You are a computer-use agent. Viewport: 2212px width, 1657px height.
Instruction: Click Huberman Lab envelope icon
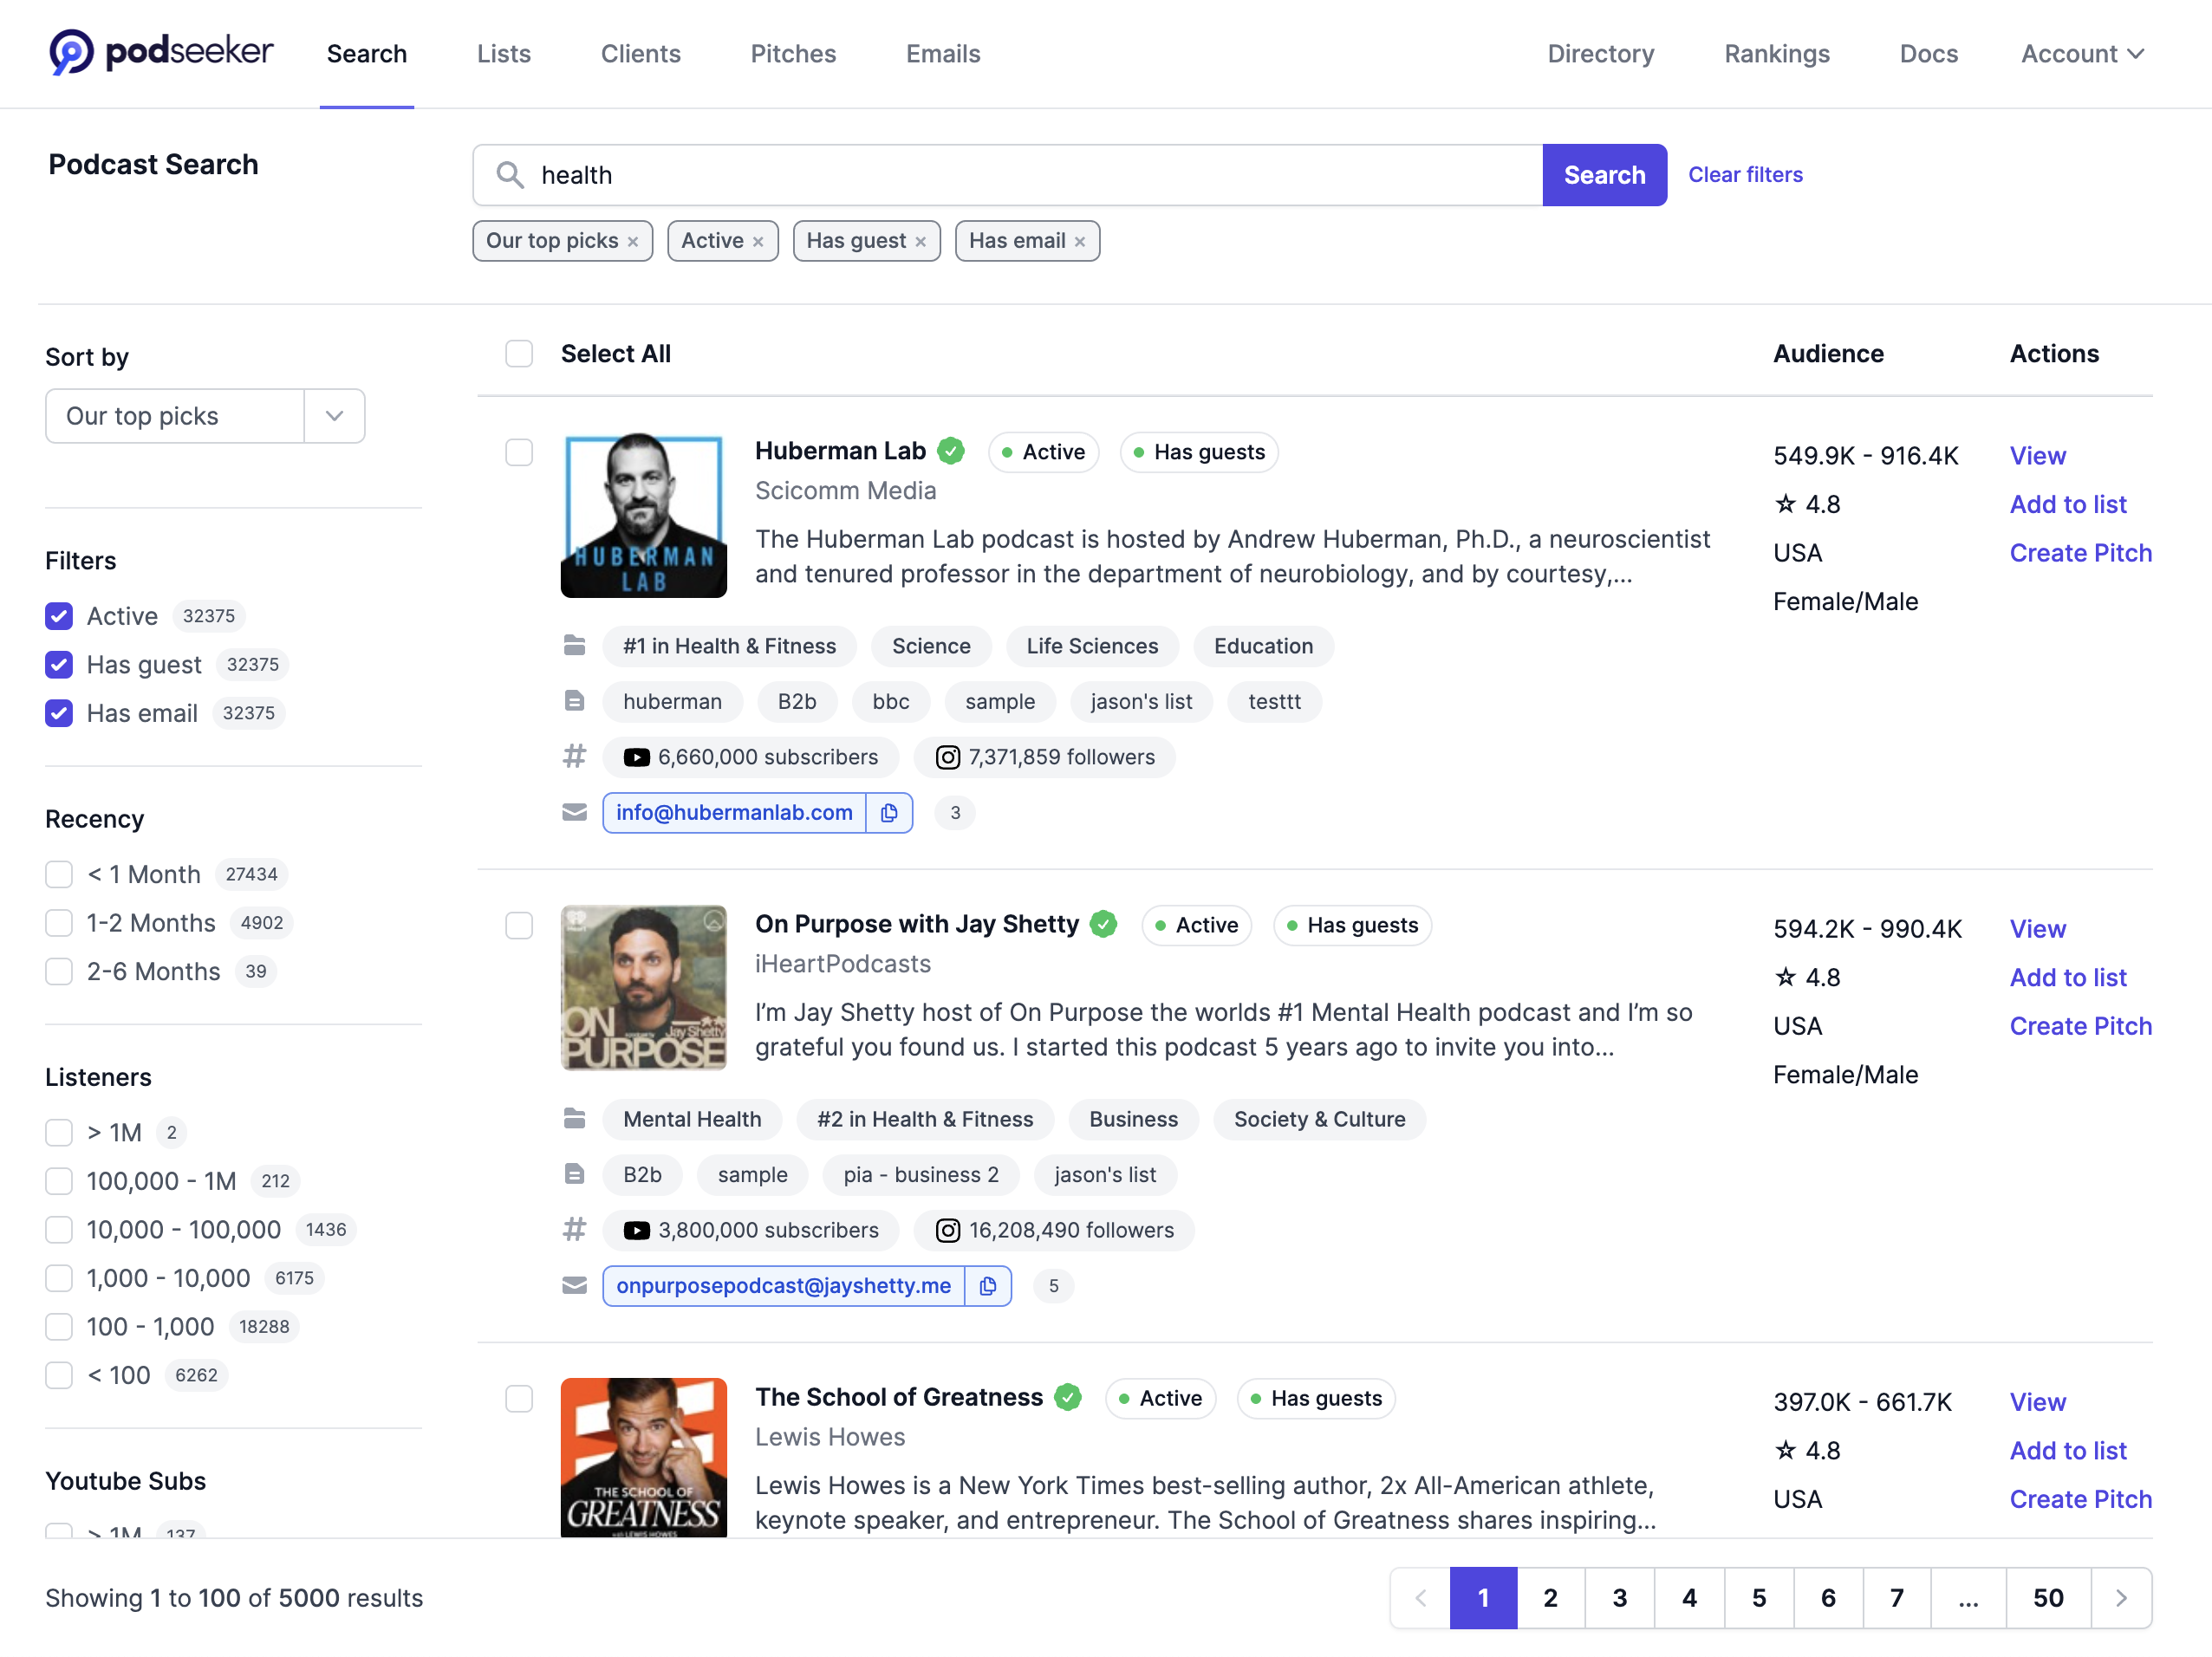click(x=574, y=813)
